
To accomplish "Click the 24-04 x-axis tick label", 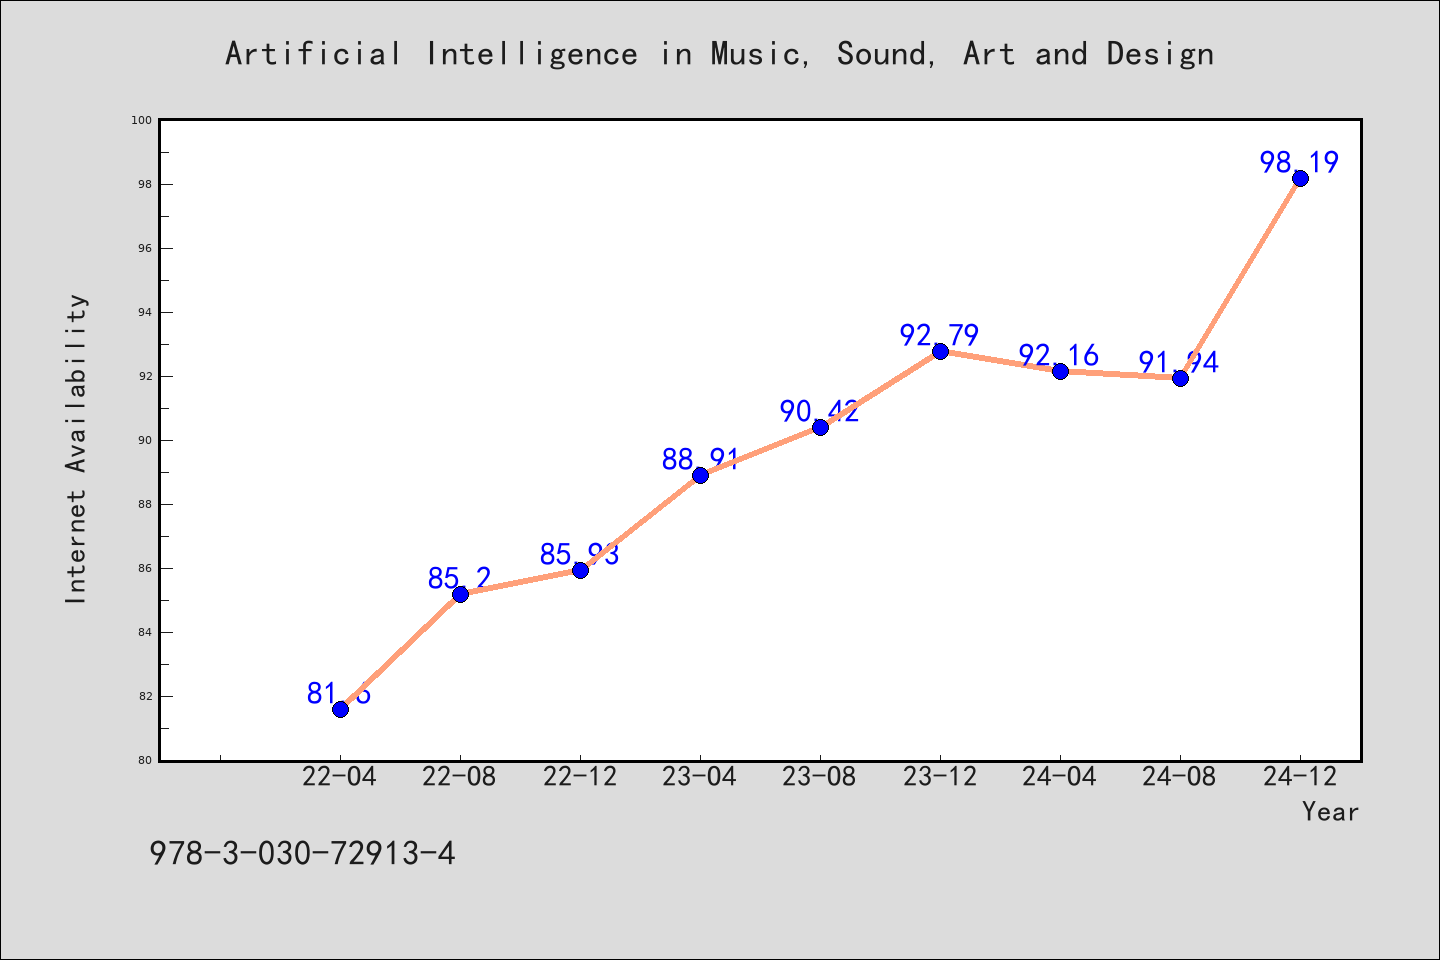I will (x=1060, y=776).
